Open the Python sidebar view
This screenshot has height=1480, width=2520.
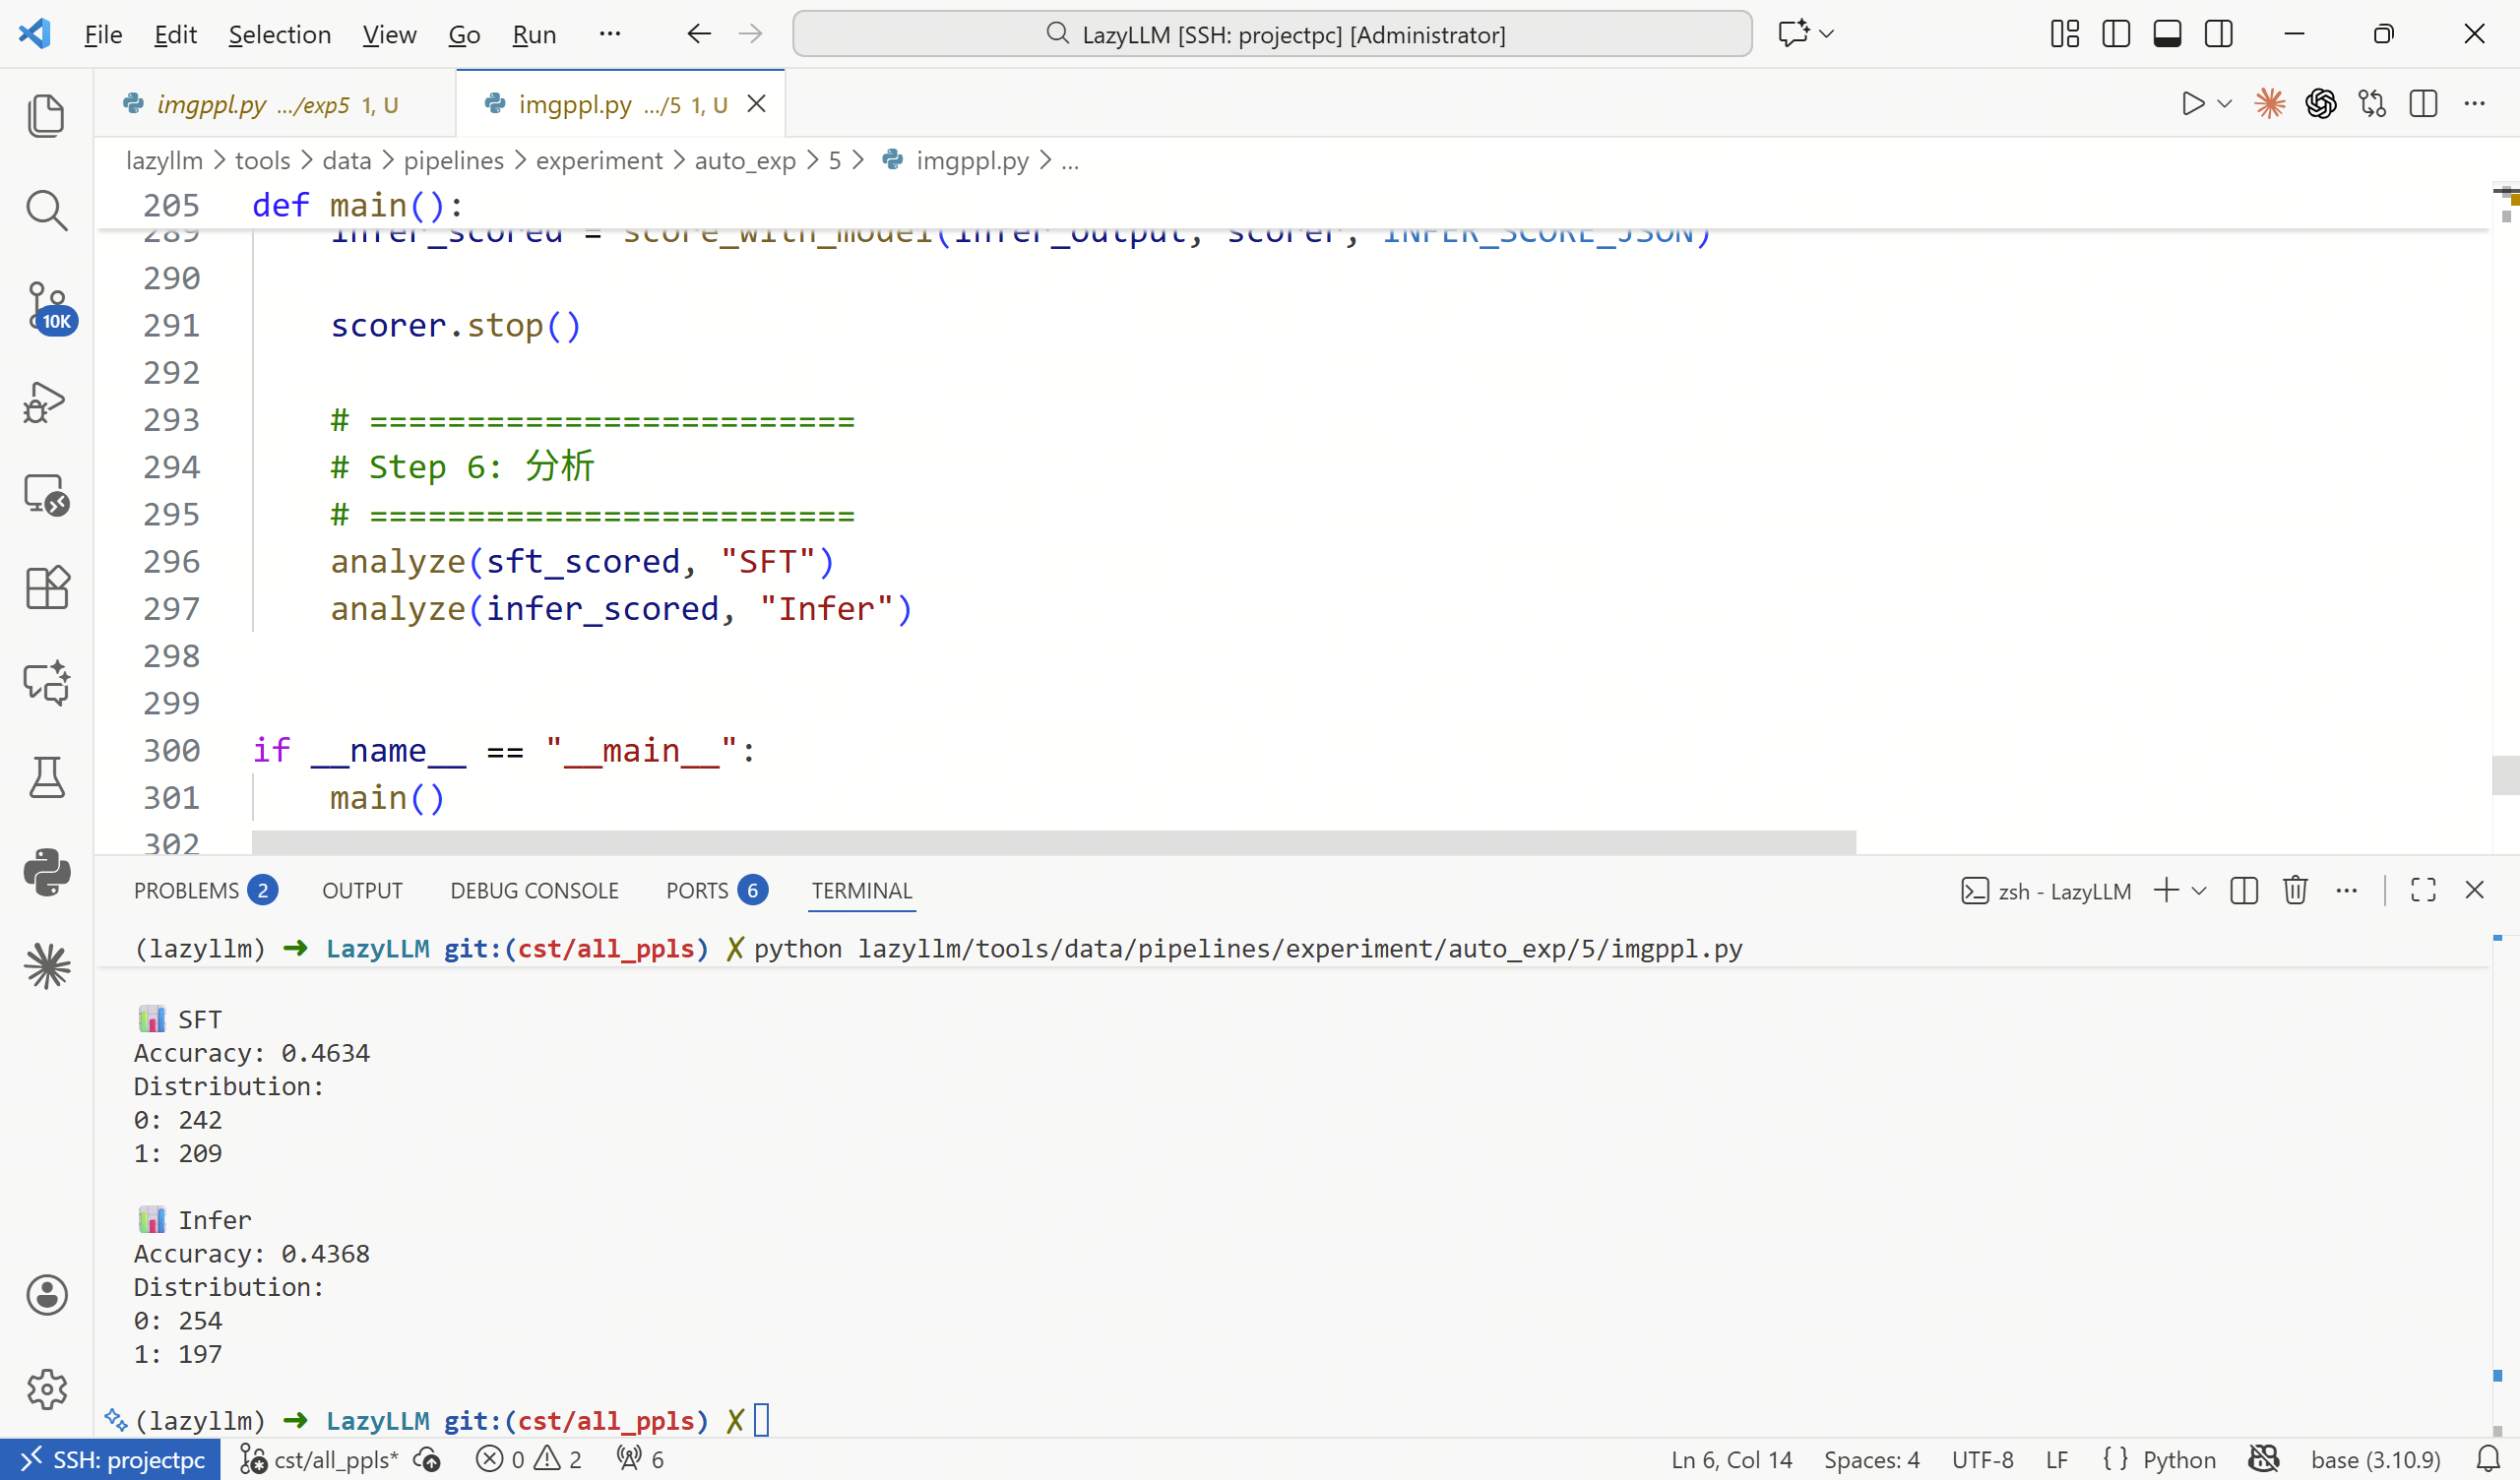(46, 872)
